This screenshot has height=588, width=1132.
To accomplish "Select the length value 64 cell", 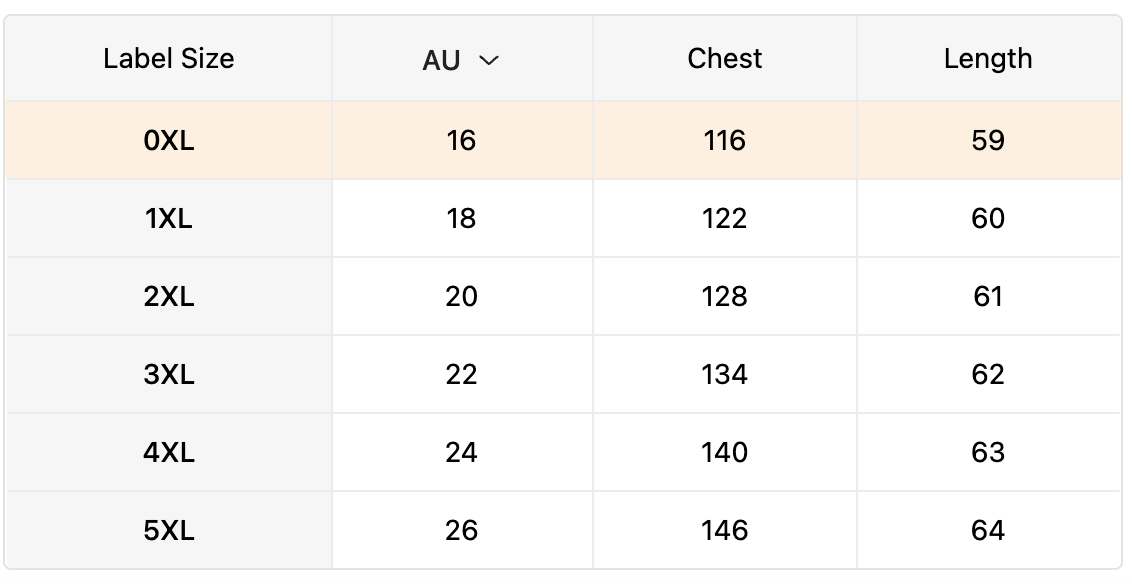I will [987, 531].
